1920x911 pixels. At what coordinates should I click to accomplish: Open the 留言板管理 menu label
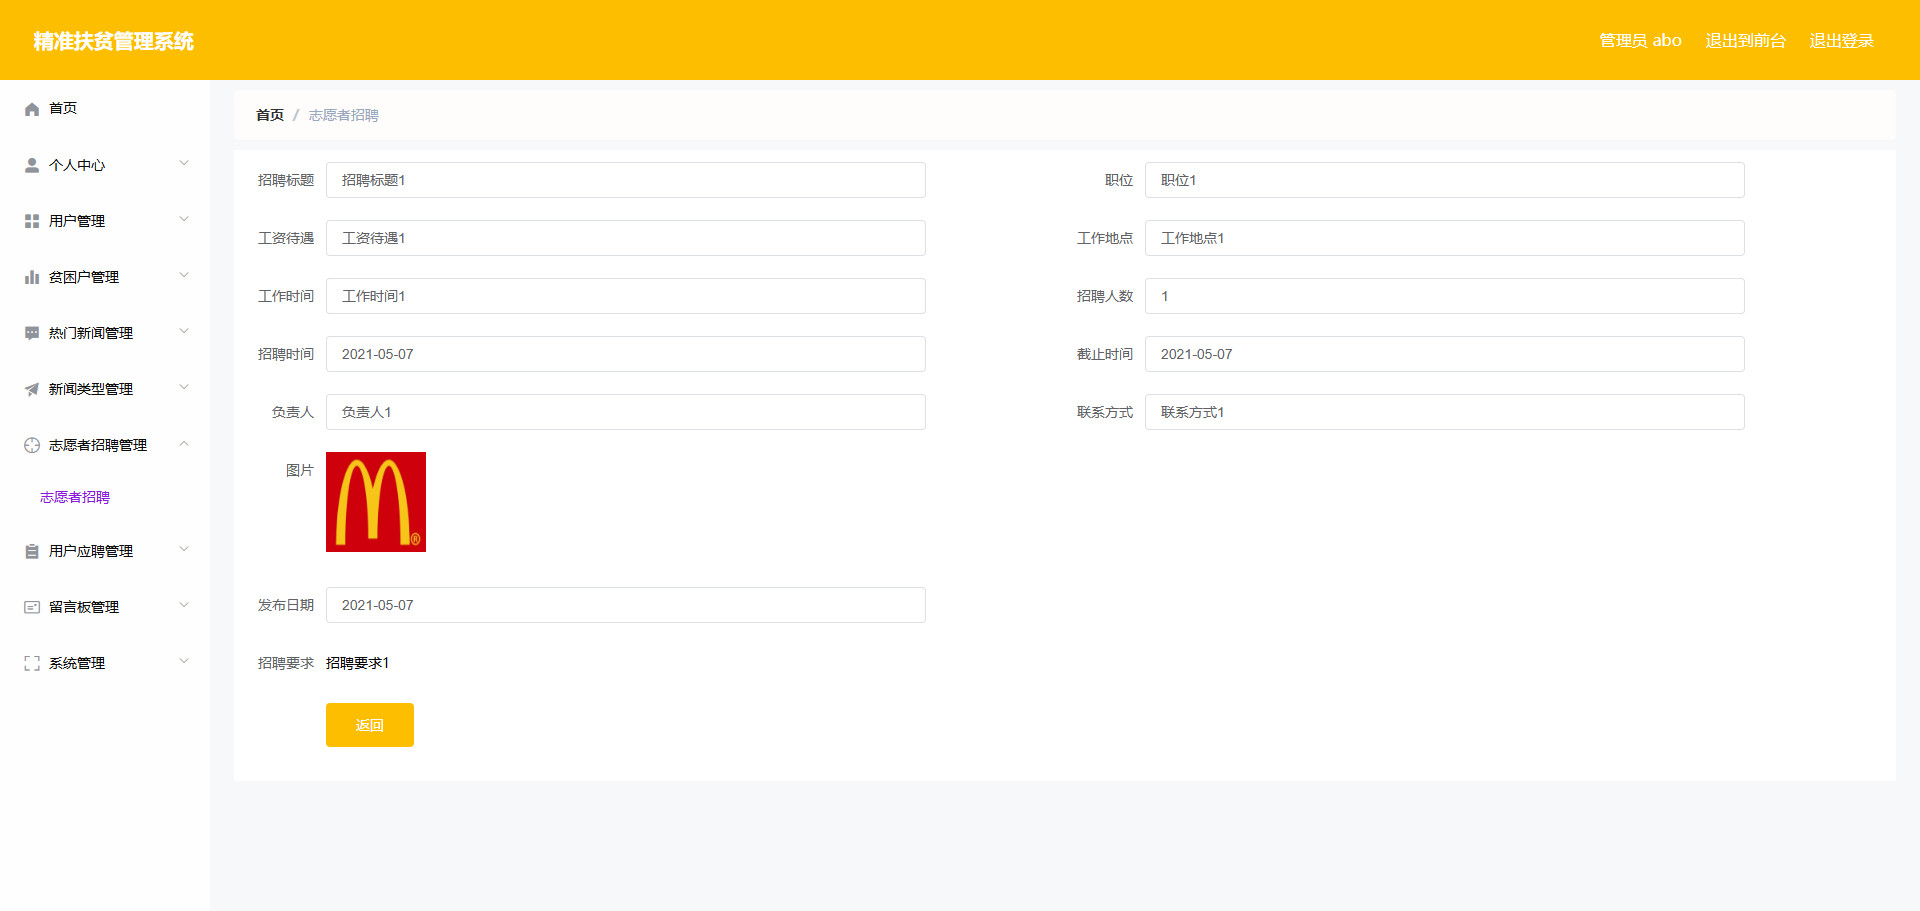[x=84, y=607]
